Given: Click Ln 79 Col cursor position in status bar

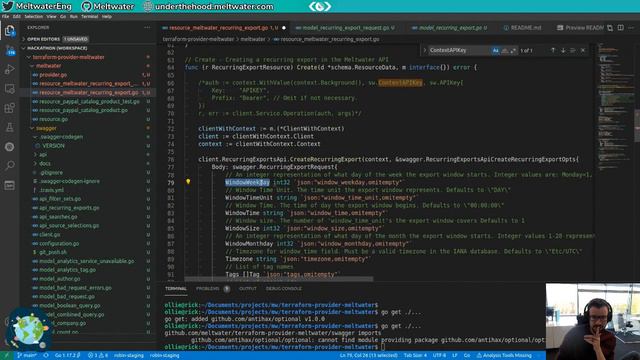Looking at the screenshot, I should [x=369, y=356].
